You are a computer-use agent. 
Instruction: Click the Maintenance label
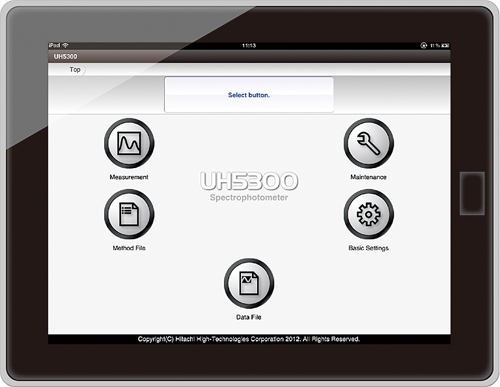(368, 177)
